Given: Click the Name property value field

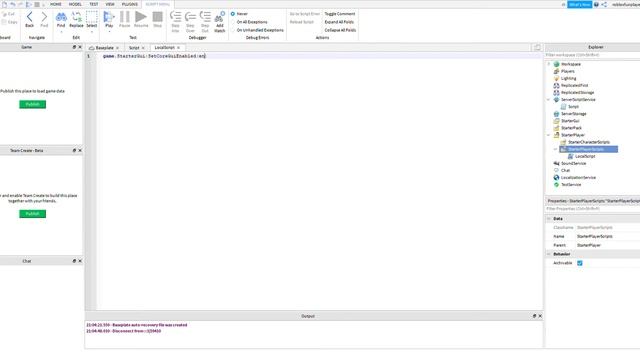Looking at the screenshot, I should [608, 236].
